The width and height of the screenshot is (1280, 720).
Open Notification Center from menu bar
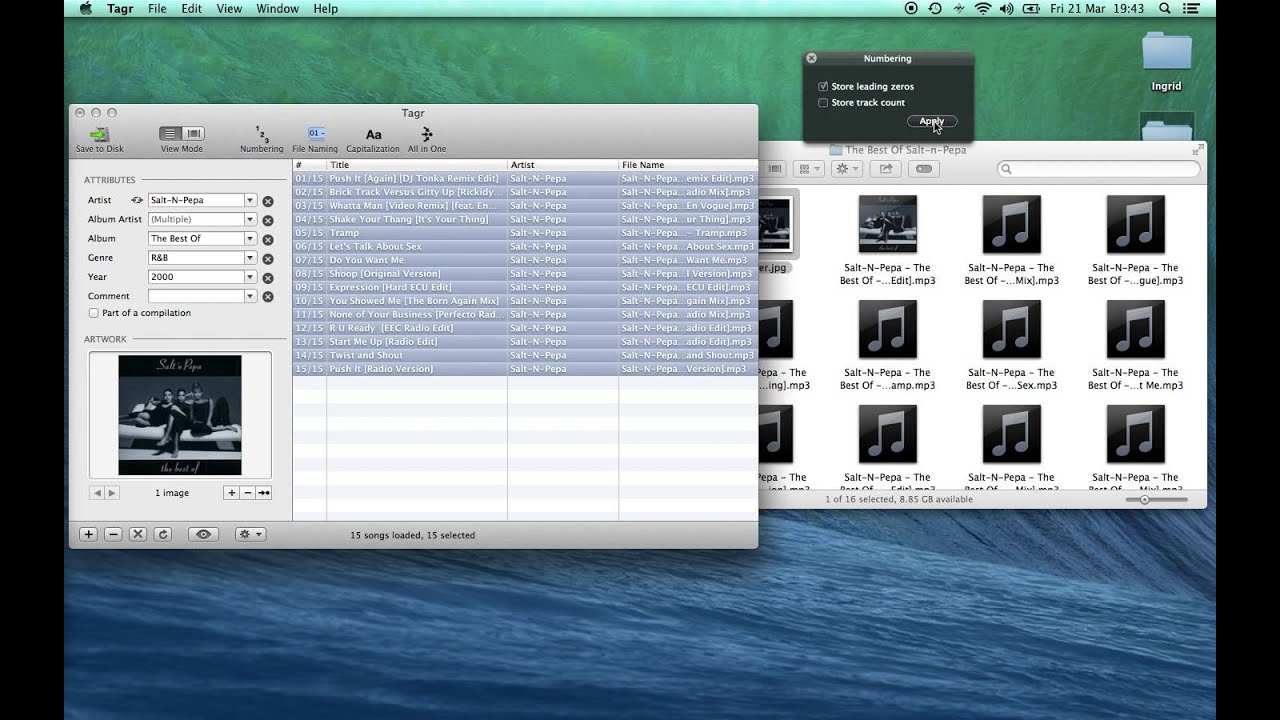1193,9
